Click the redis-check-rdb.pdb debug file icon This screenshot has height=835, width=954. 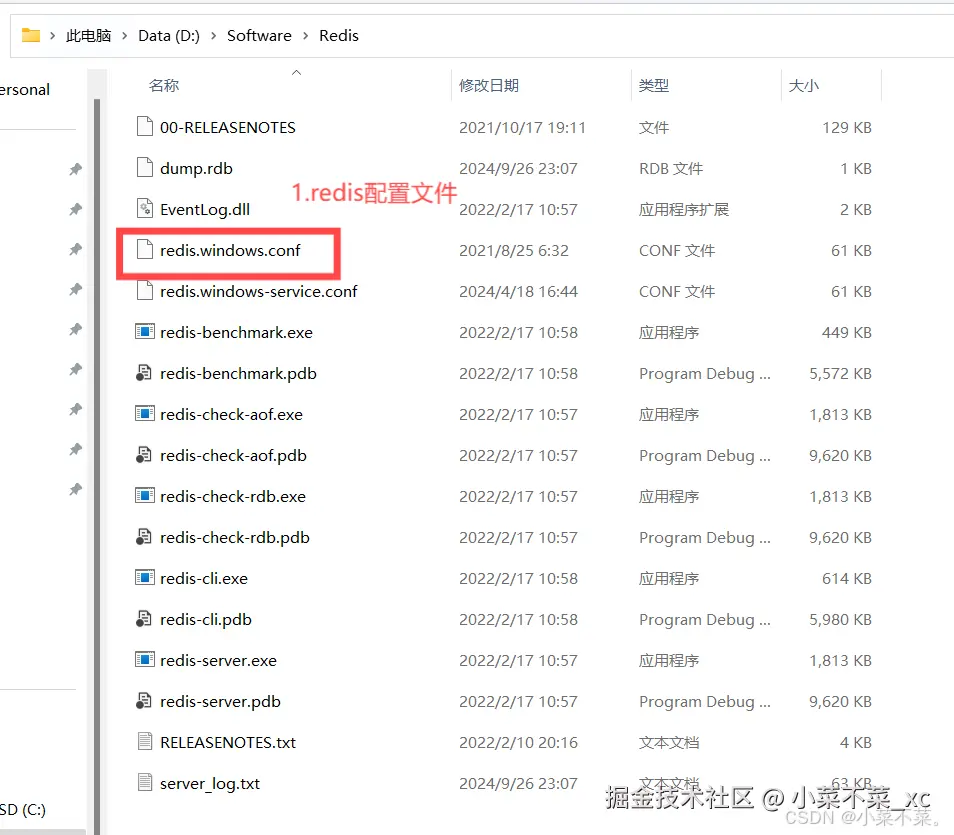pos(144,537)
